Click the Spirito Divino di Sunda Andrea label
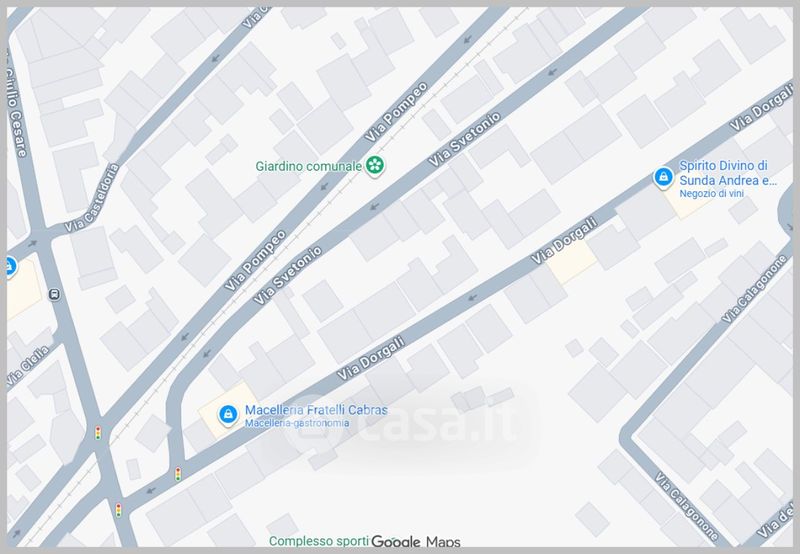 point(728,173)
